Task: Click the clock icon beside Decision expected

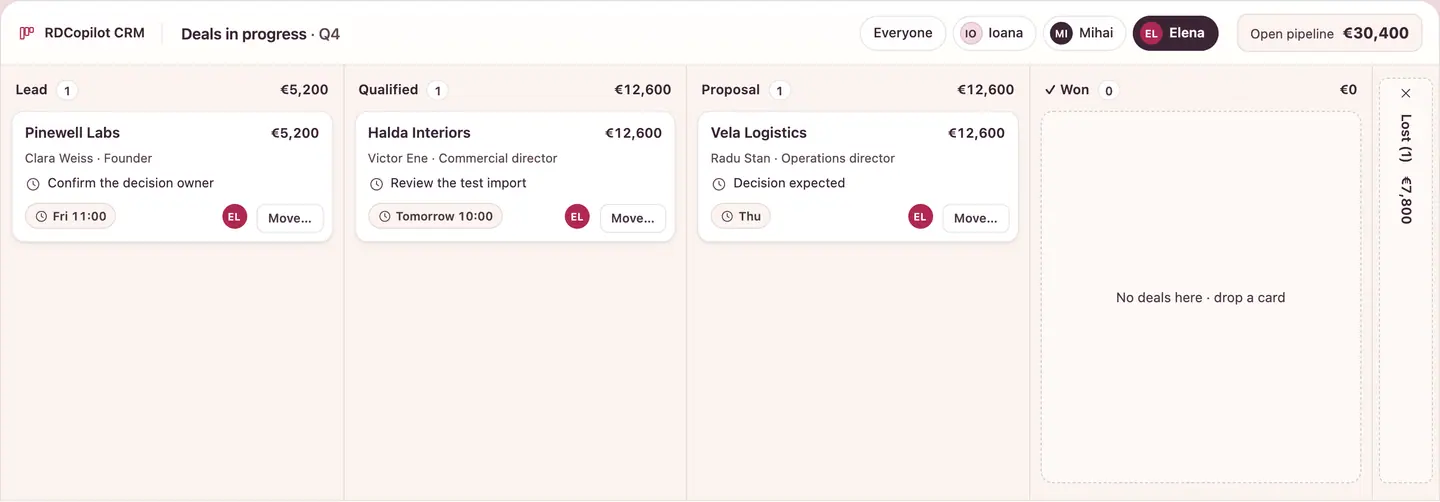Action: [719, 184]
